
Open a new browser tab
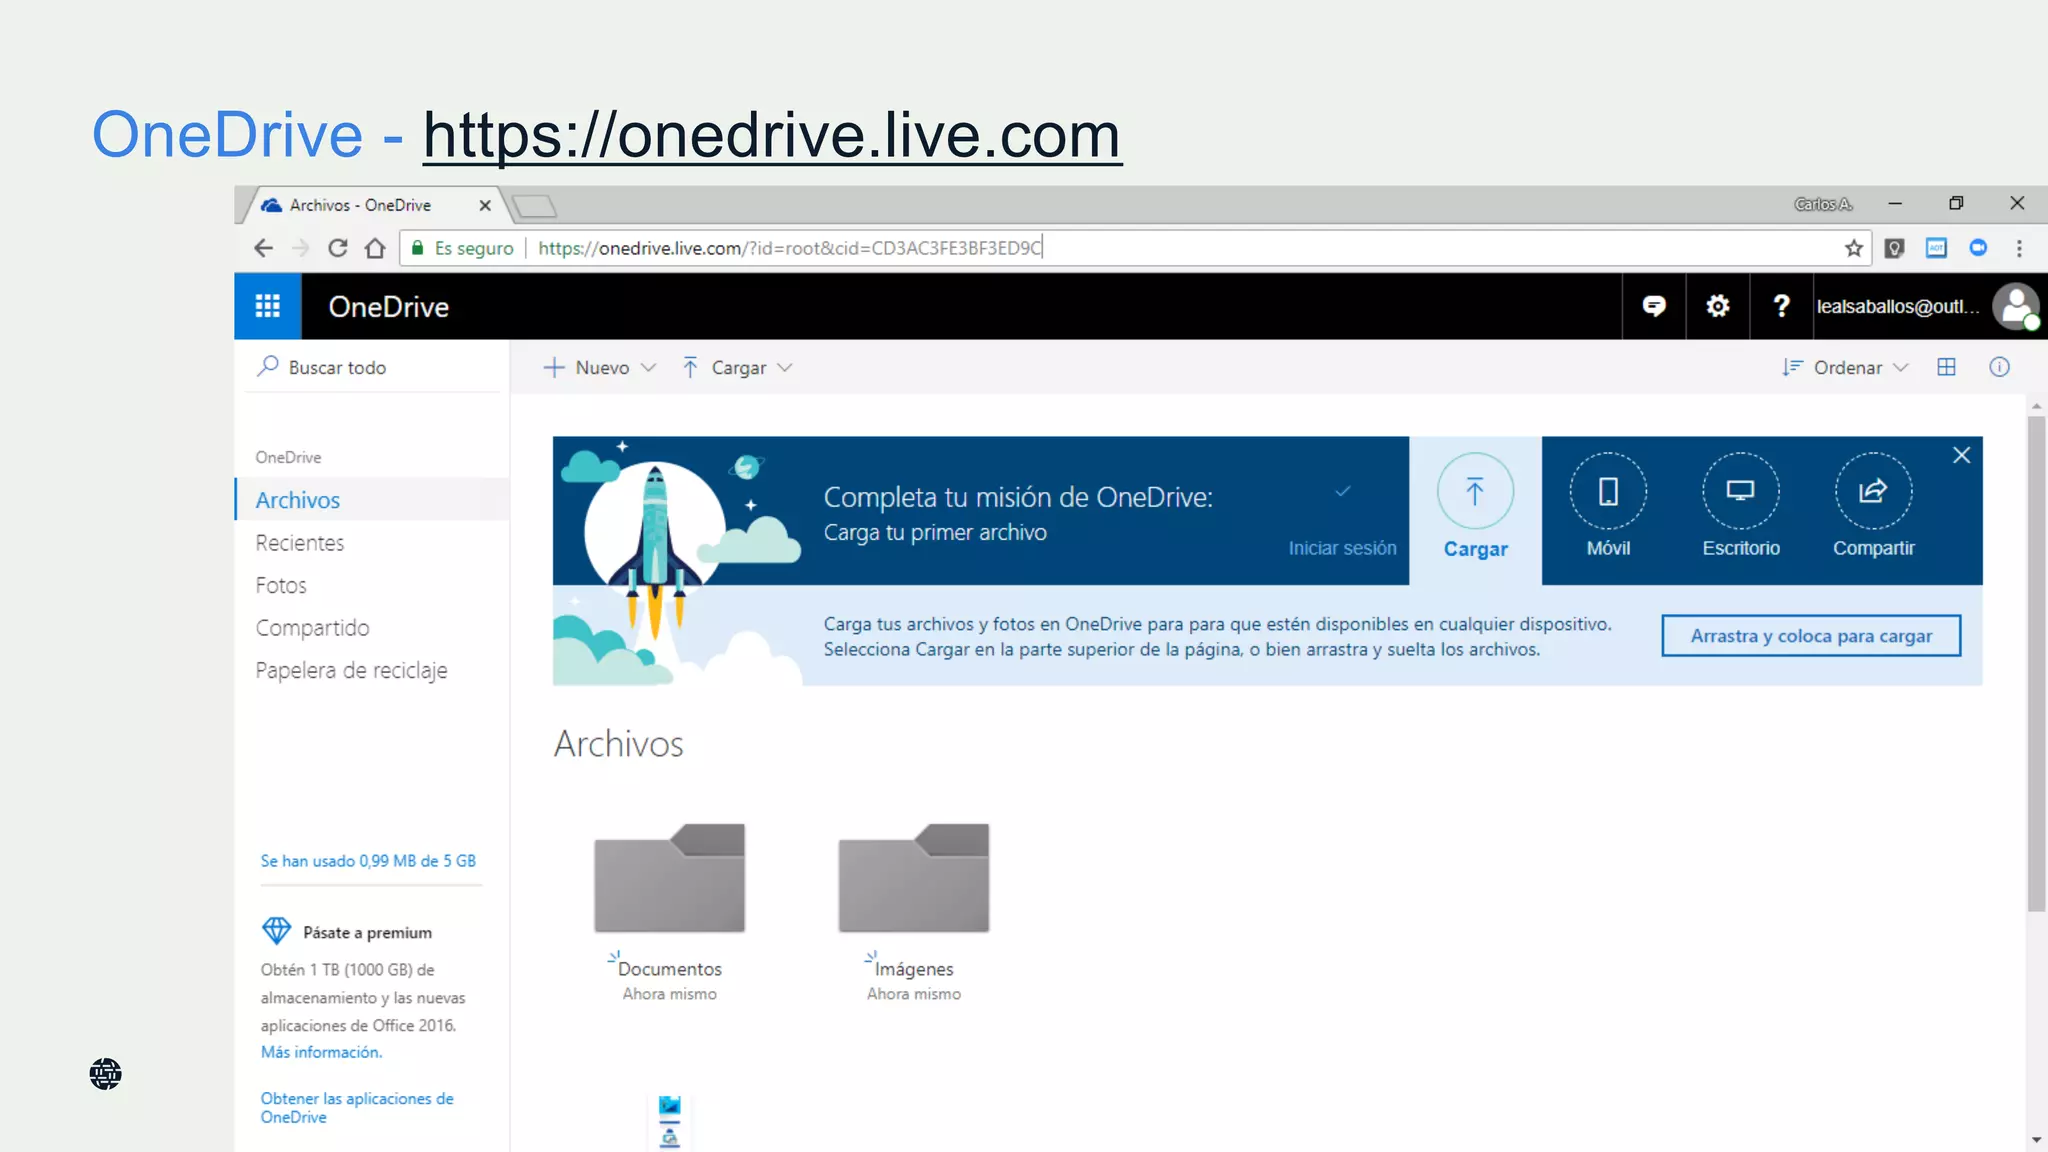[x=535, y=207]
